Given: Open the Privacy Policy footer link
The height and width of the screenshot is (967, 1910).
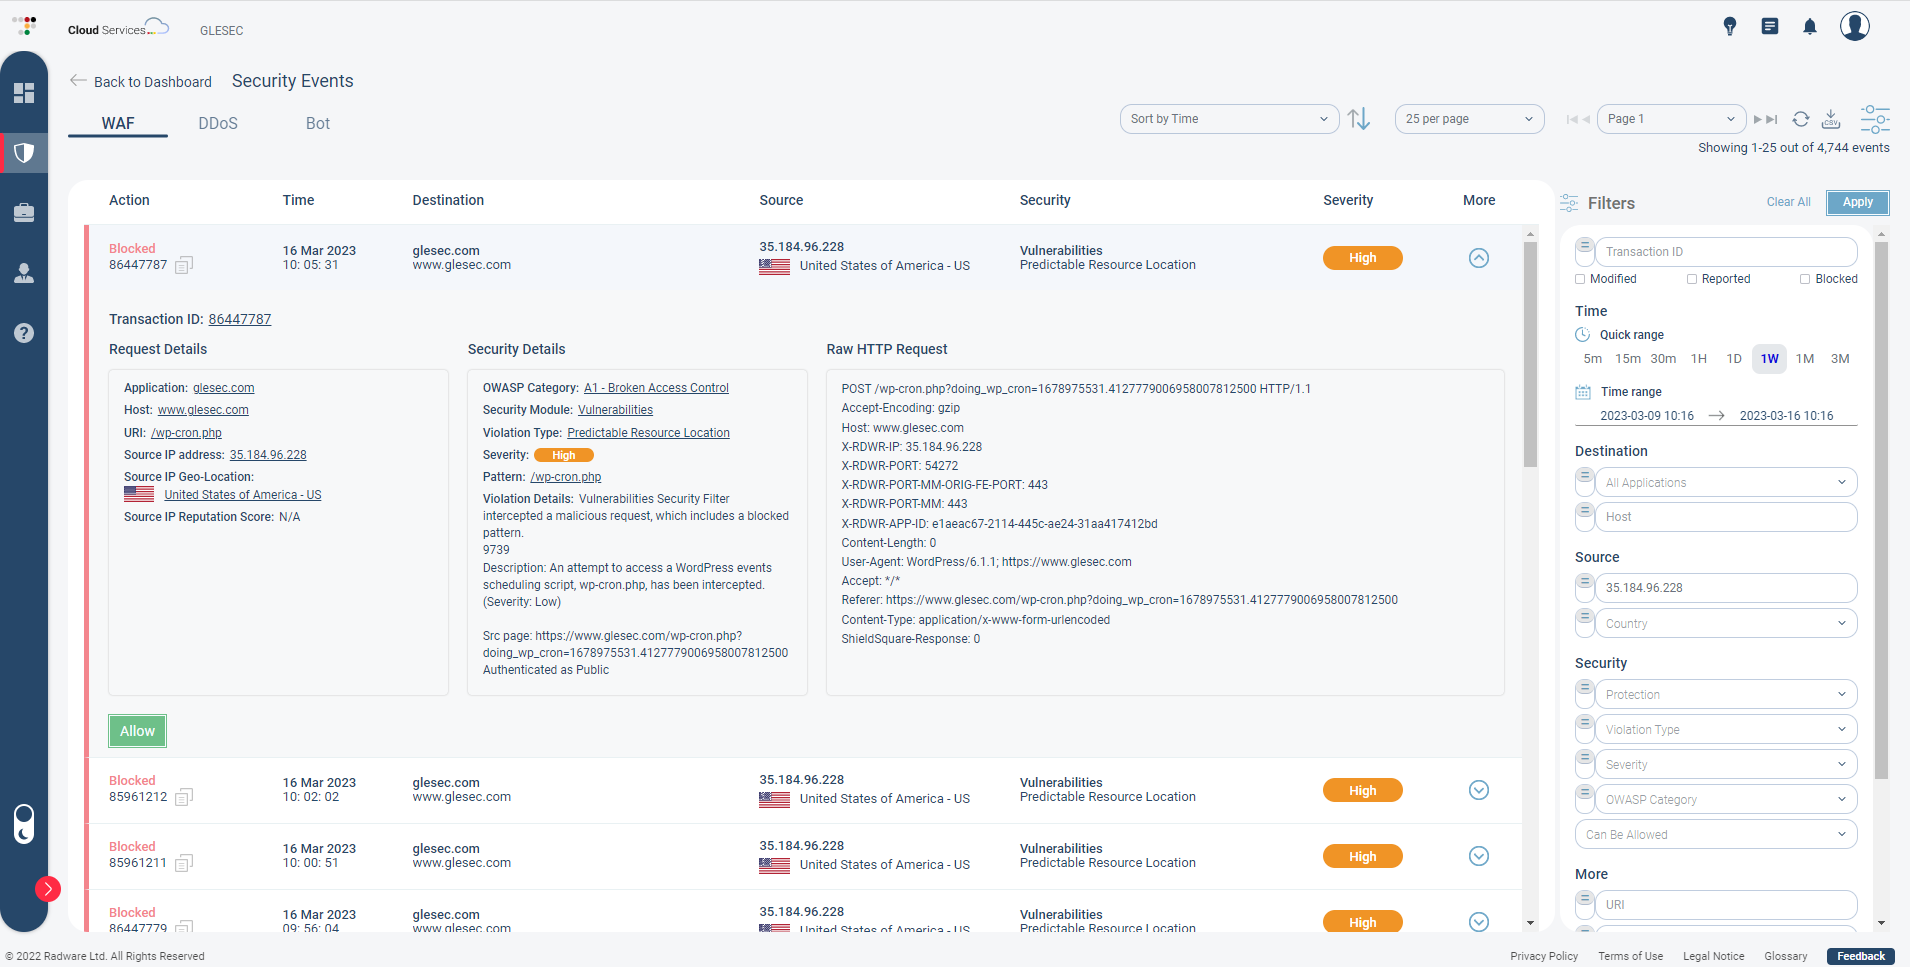Looking at the screenshot, I should click(1544, 956).
